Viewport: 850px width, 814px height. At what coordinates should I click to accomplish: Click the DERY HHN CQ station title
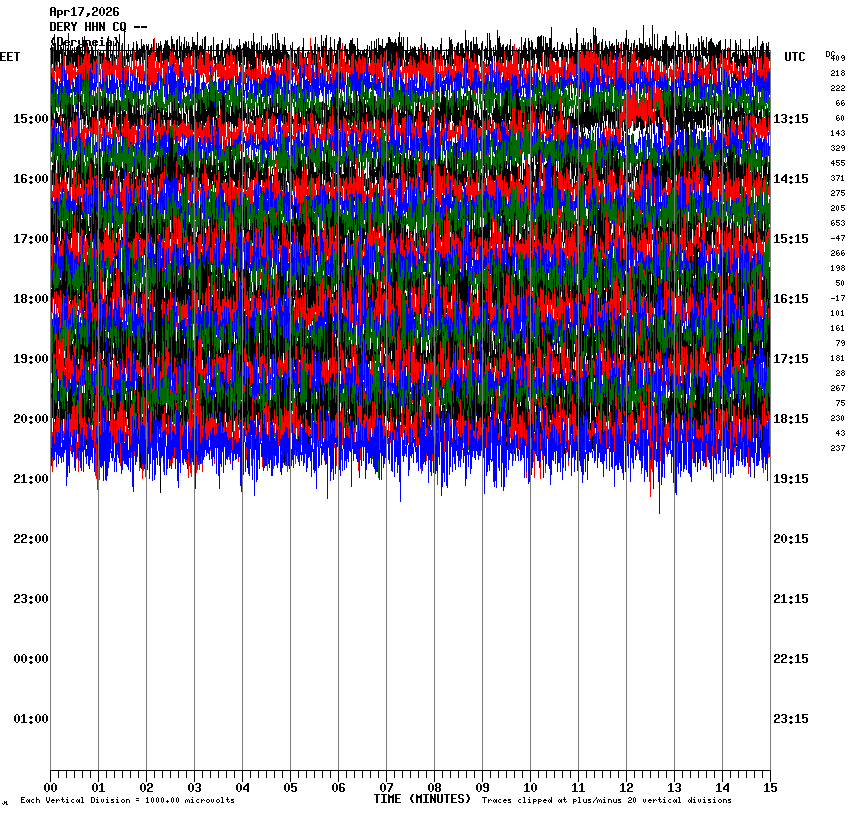99,27
